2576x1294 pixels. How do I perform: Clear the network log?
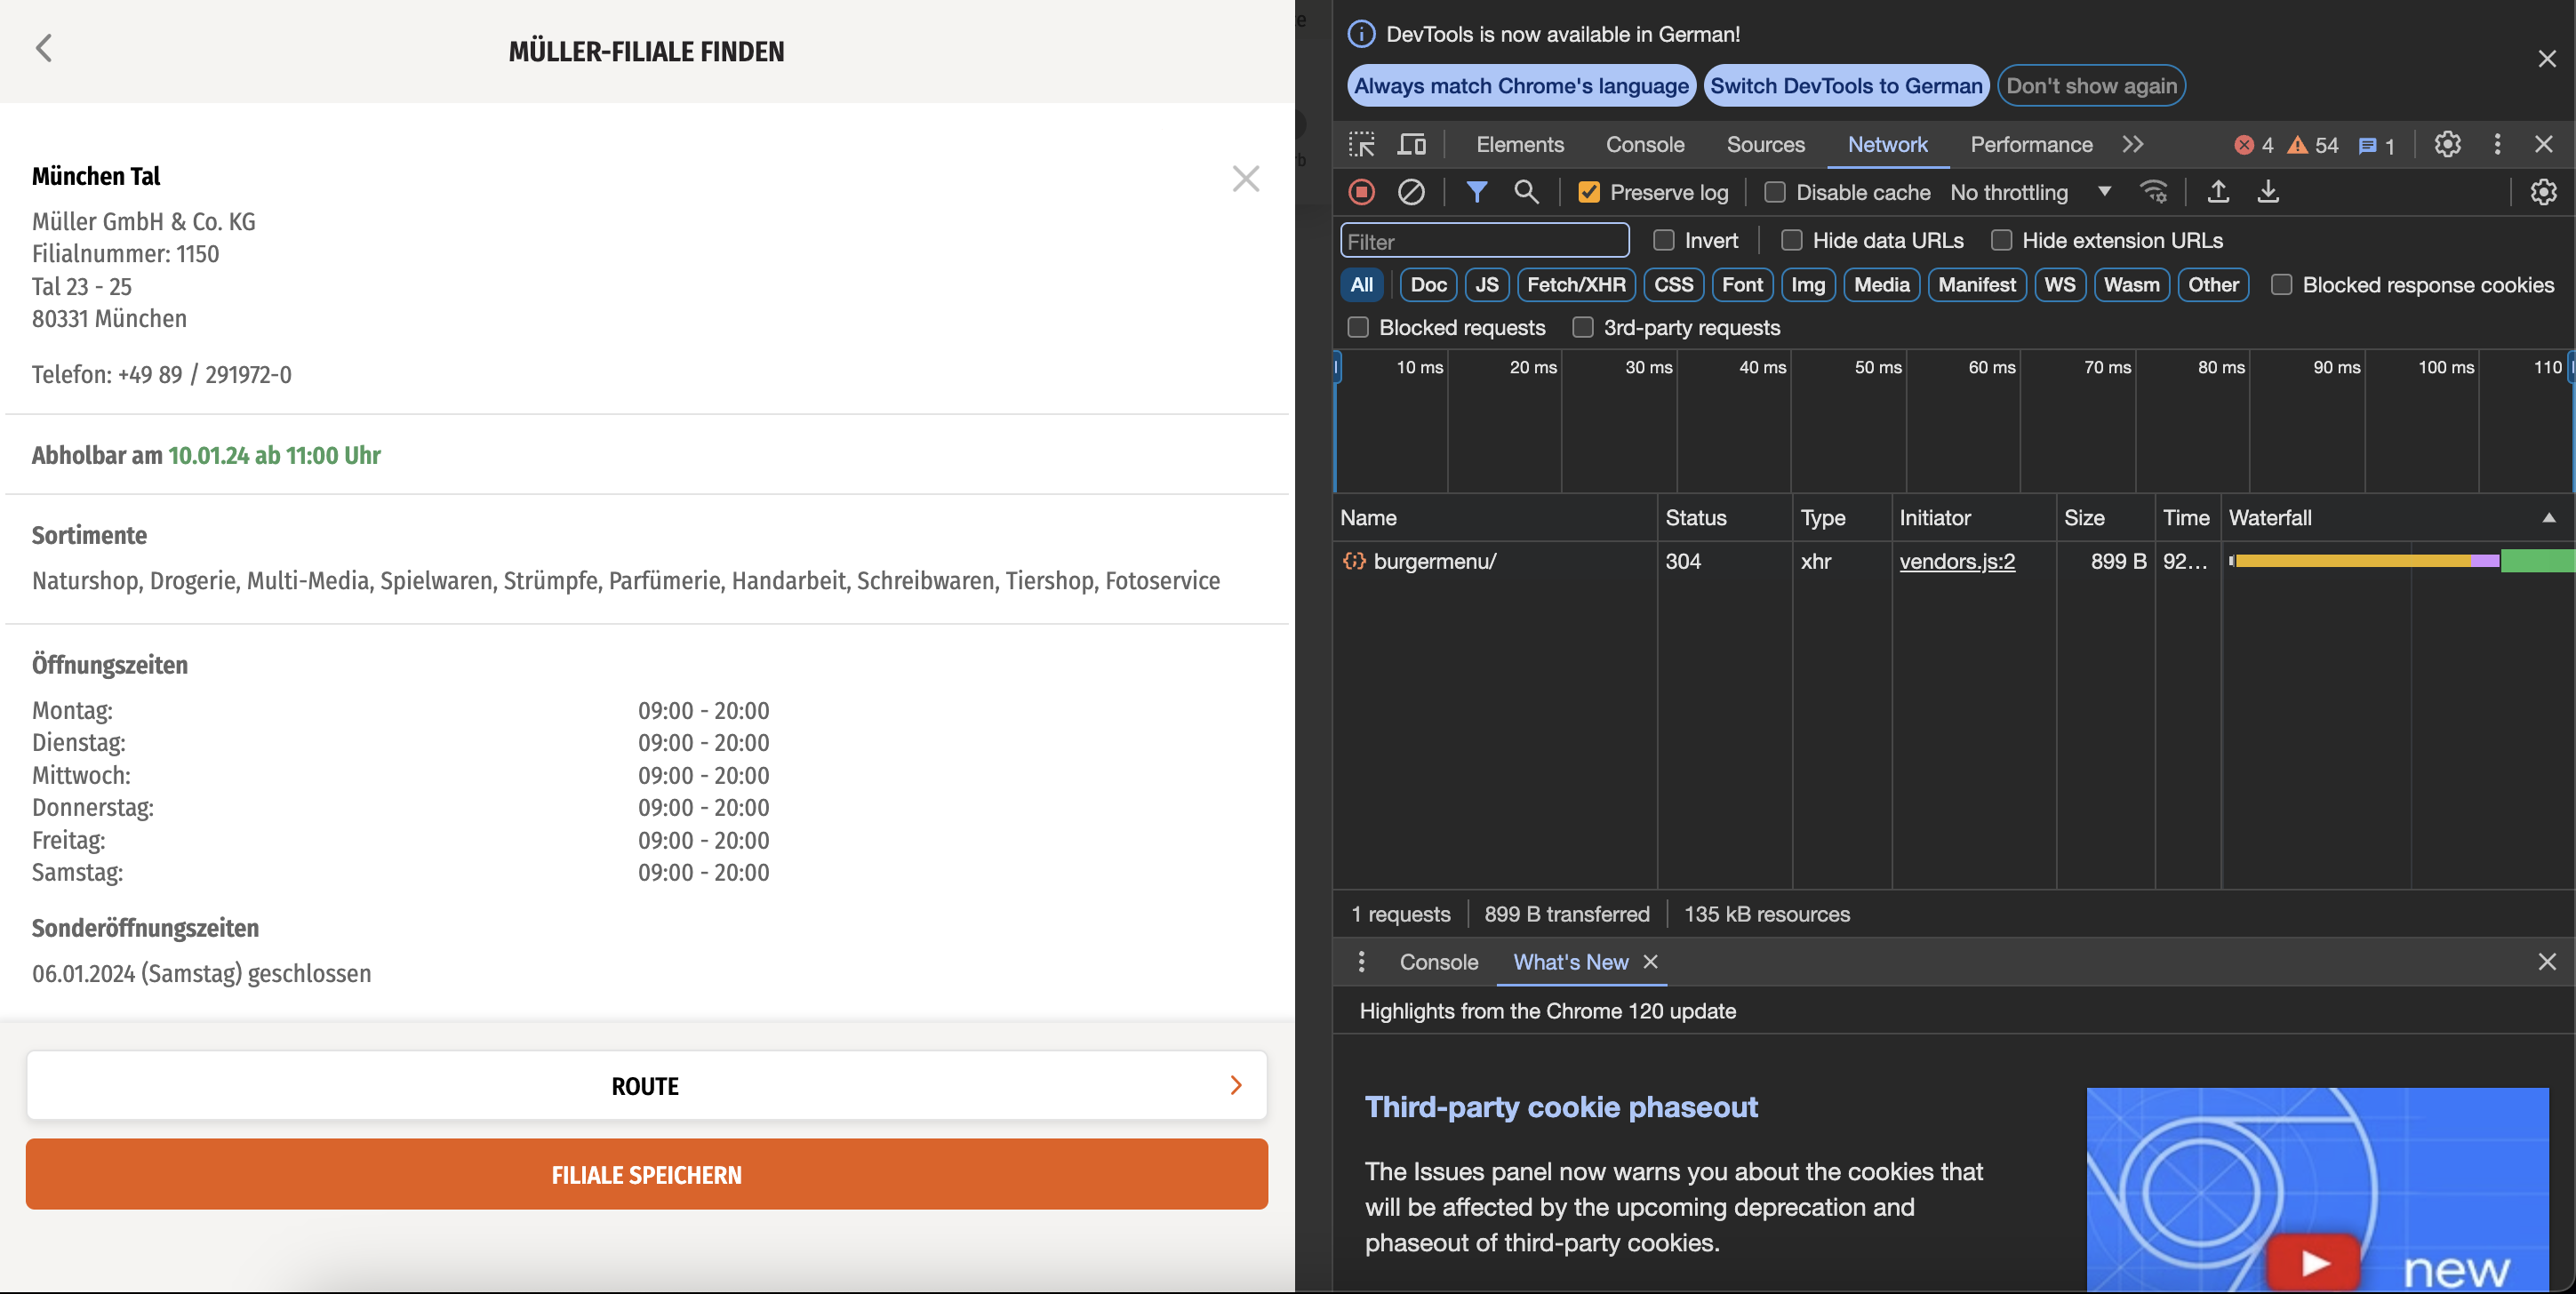tap(1410, 192)
